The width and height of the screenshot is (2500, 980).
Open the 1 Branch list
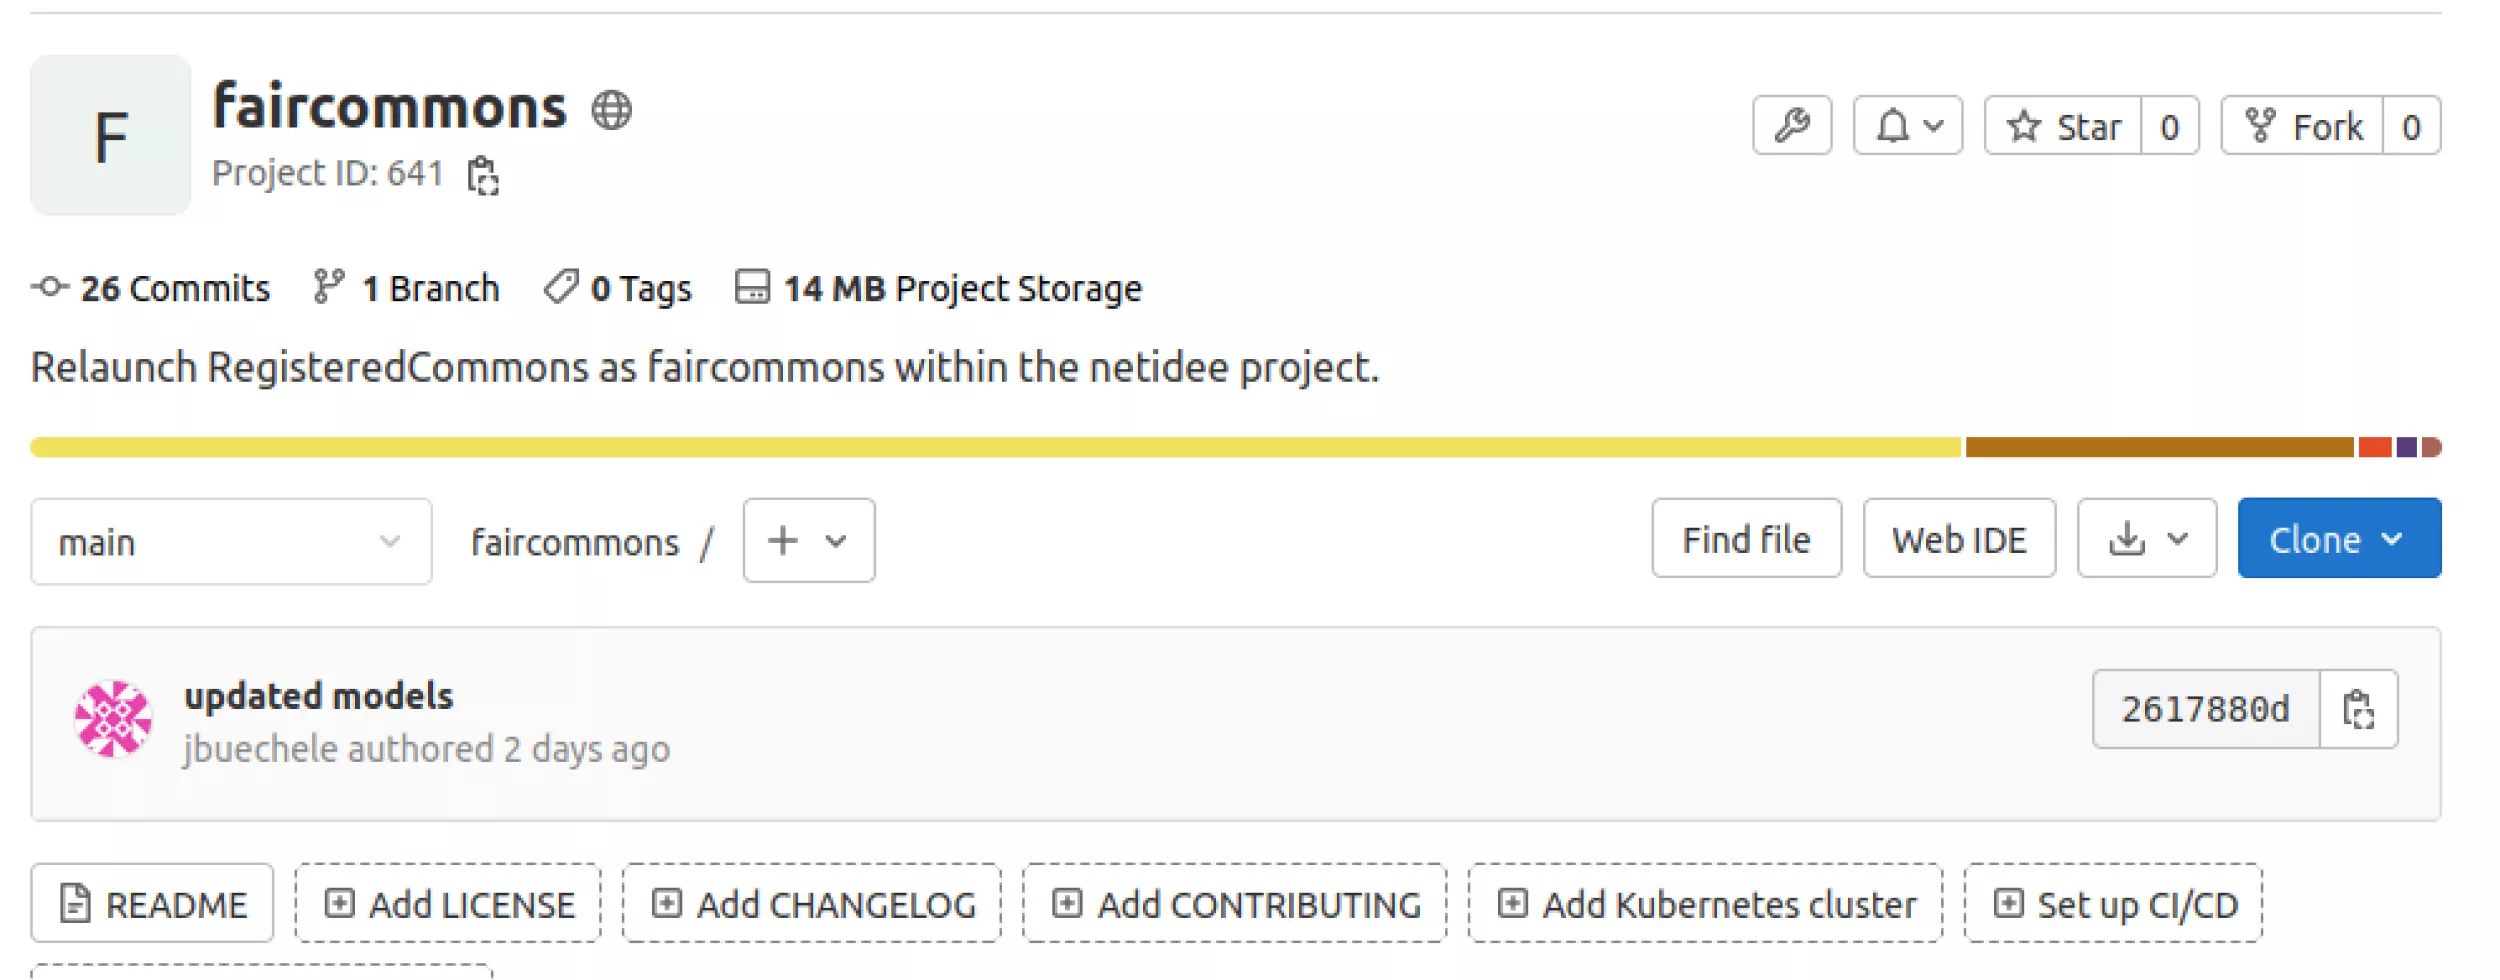[x=407, y=289]
